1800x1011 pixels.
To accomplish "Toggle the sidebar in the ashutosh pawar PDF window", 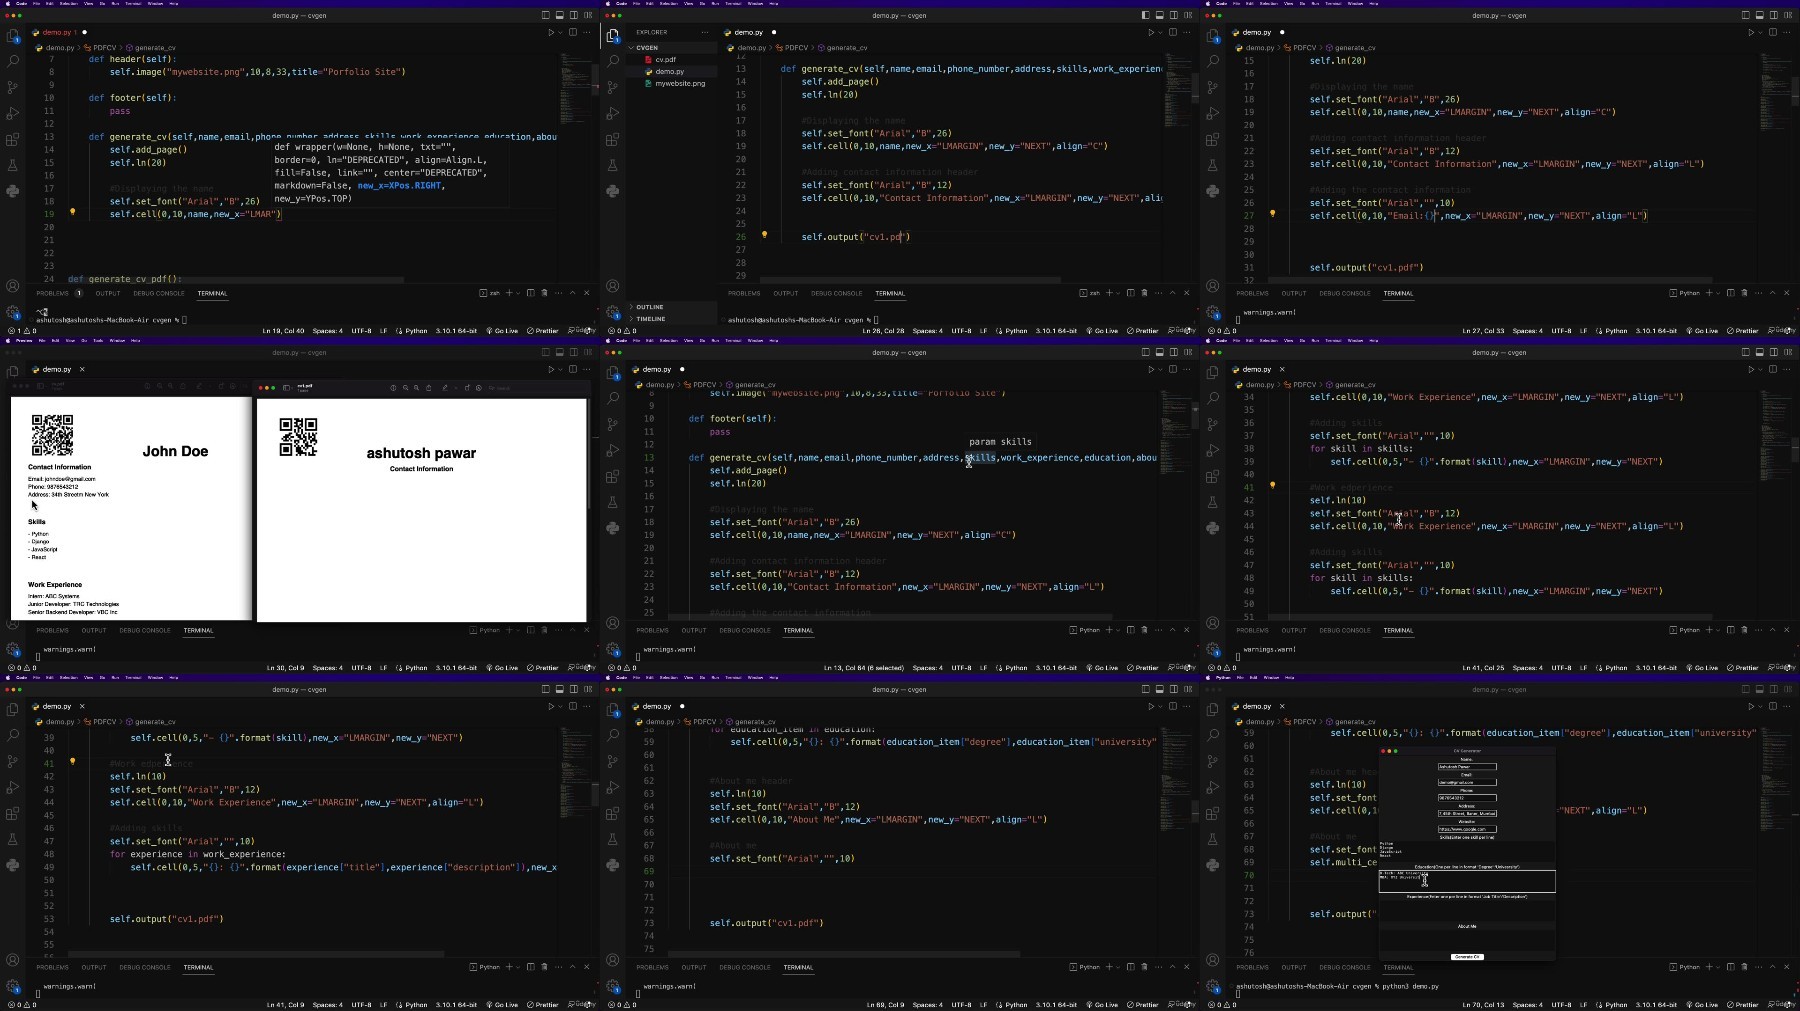I will pos(288,388).
